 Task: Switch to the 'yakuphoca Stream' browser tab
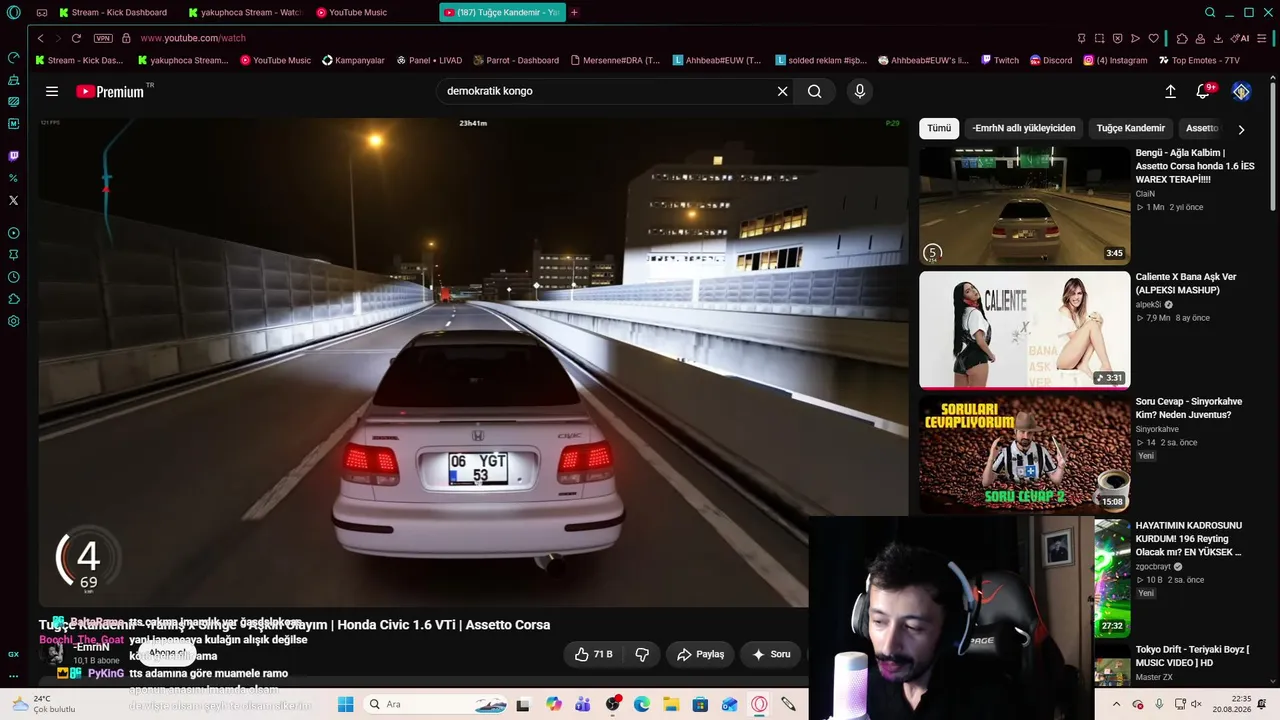pos(244,12)
